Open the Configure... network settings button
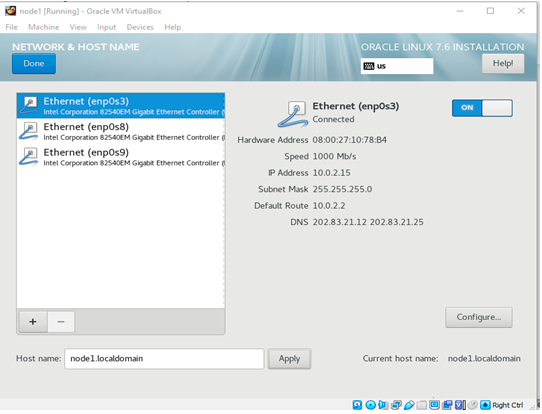542x414 pixels. click(479, 317)
